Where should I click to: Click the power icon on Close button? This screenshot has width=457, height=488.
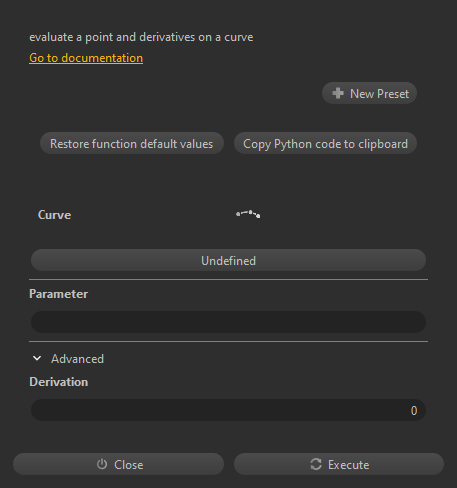[x=102, y=464]
